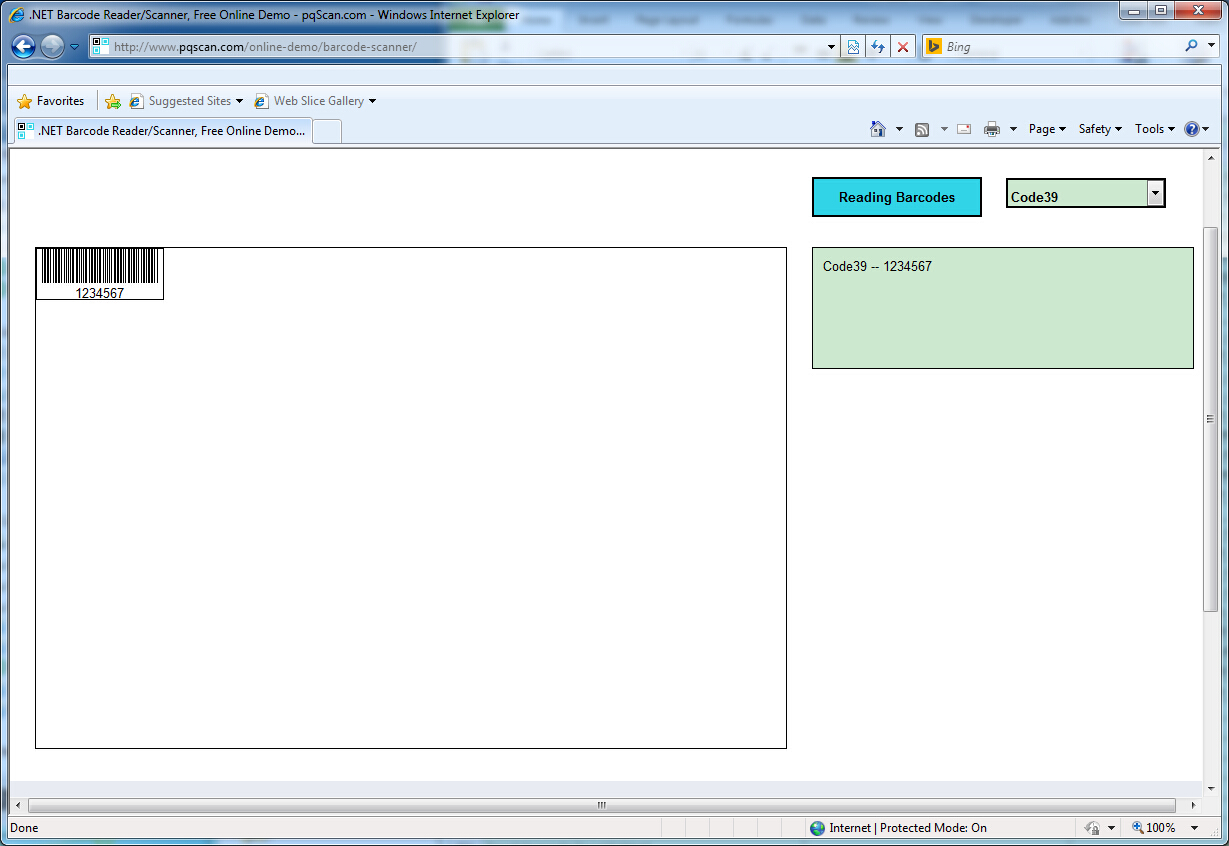Toggle the Compatibility View icon

click(x=853, y=47)
